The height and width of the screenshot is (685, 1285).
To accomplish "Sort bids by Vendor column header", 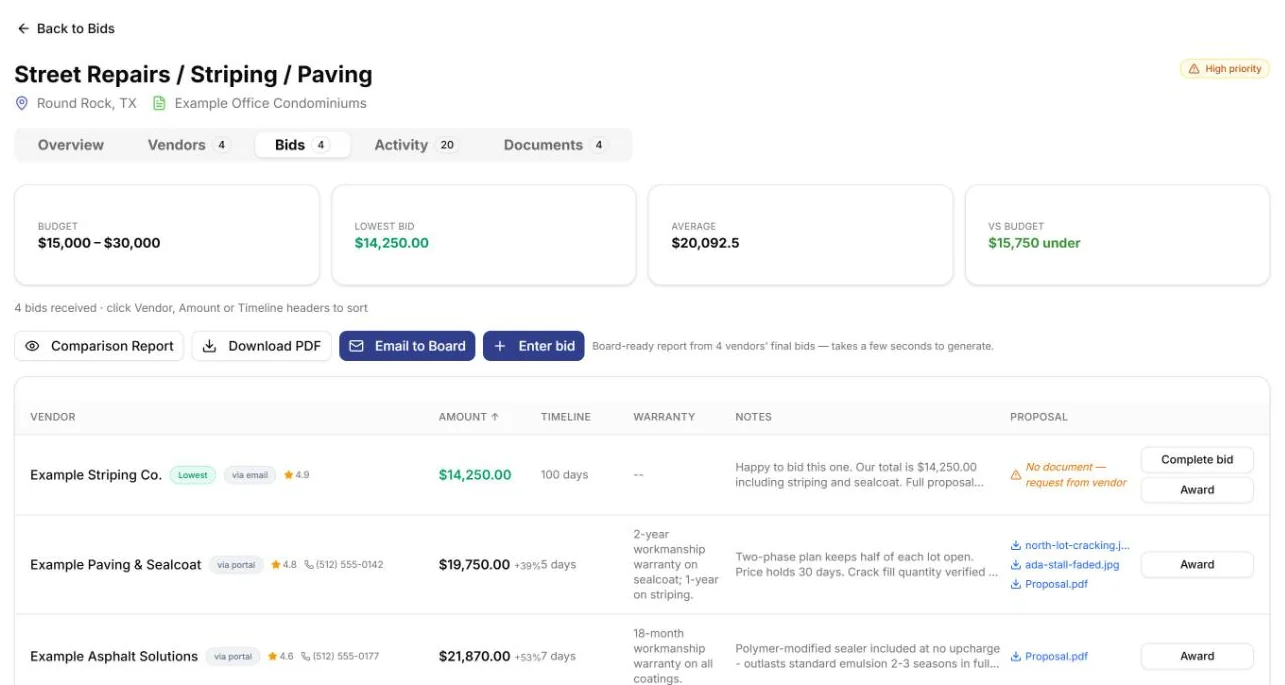I will pos(53,417).
